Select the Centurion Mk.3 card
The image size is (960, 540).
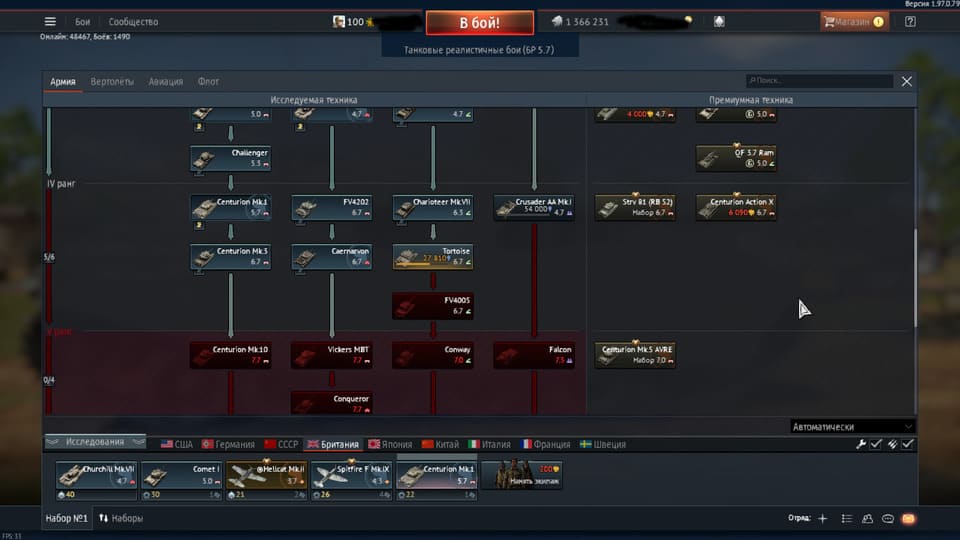231,257
